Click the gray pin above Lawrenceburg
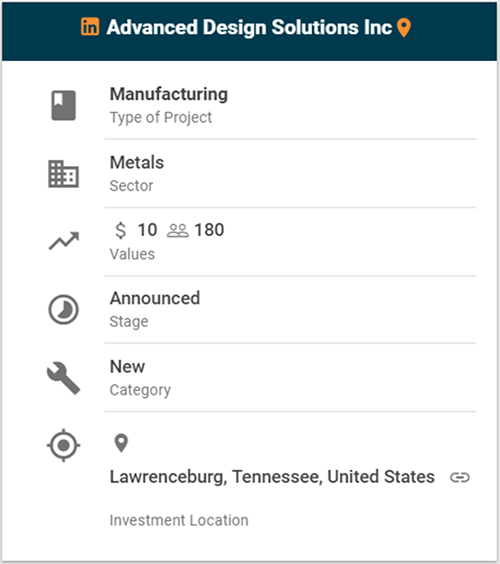Viewport: 500px width, 564px height. (121, 443)
